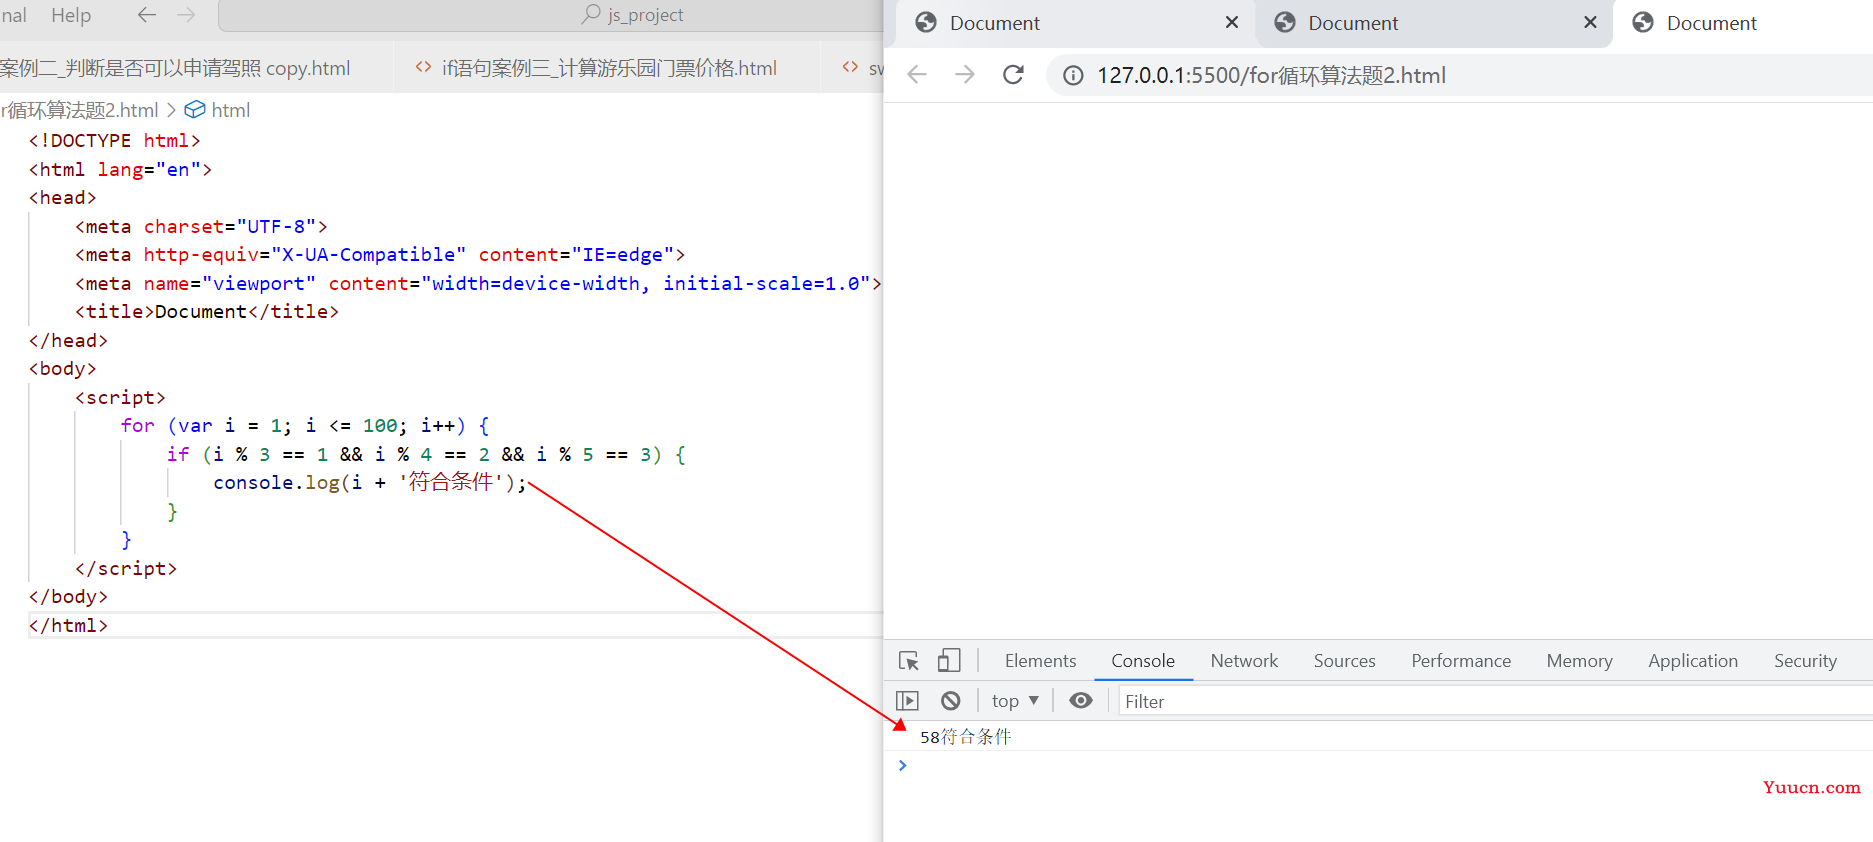Open the Sources panel in DevTools
The image size is (1873, 842).
1344,661
